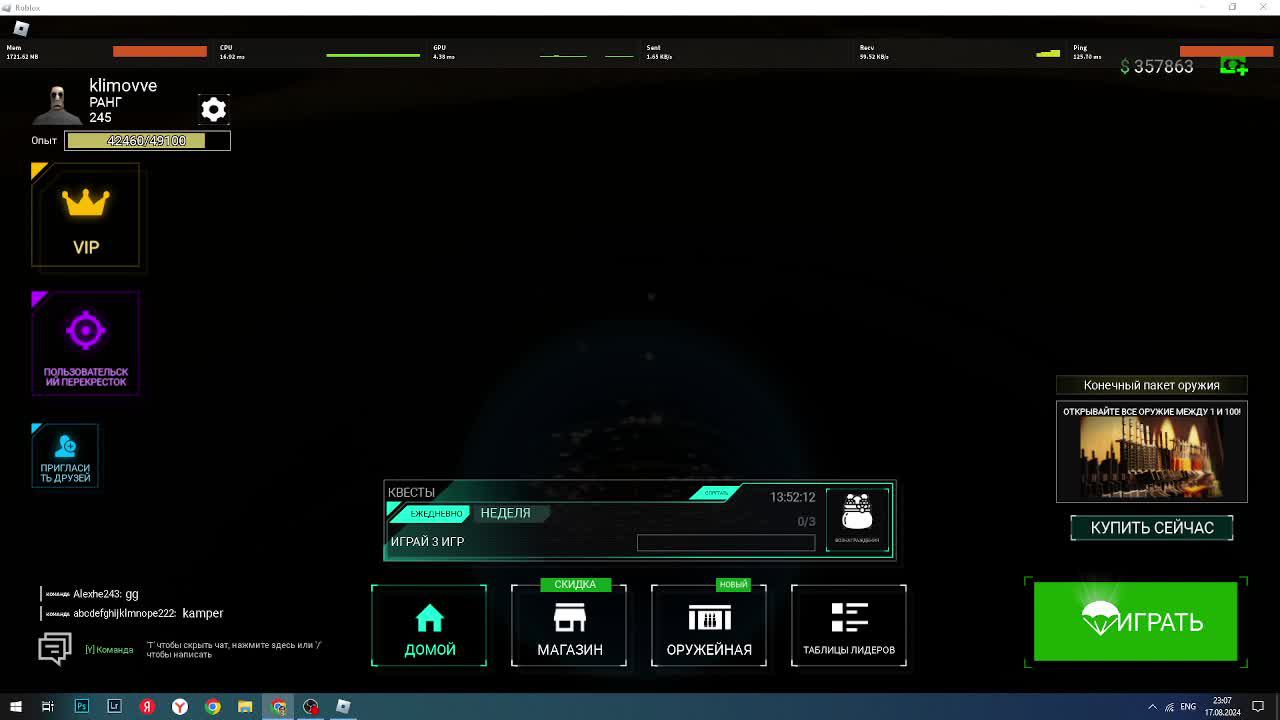This screenshot has height=720, width=1280.
Task: Open the ПОЛЬЗОВАТЕЛЬСКИЙ ПЕРЕКРЕСТОК crosshair tile
Action: click(86, 343)
